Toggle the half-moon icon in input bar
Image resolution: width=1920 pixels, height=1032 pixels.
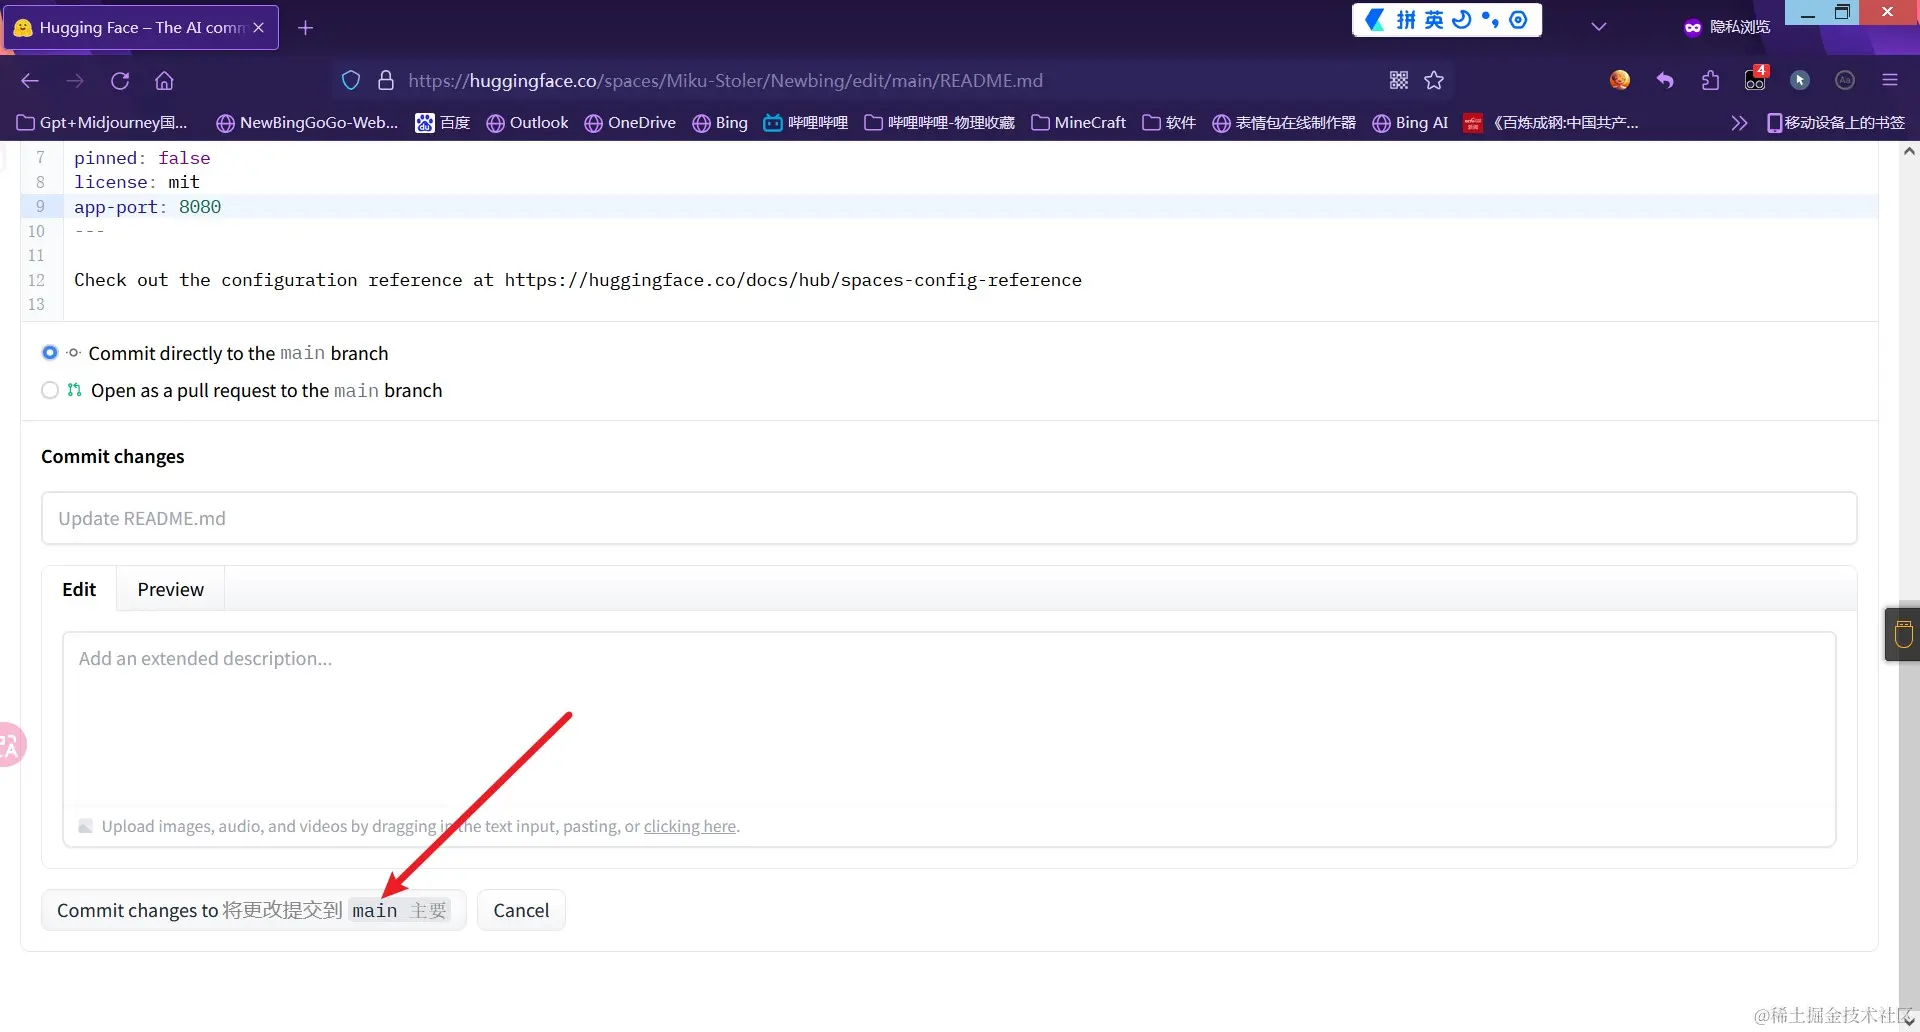tap(1462, 20)
